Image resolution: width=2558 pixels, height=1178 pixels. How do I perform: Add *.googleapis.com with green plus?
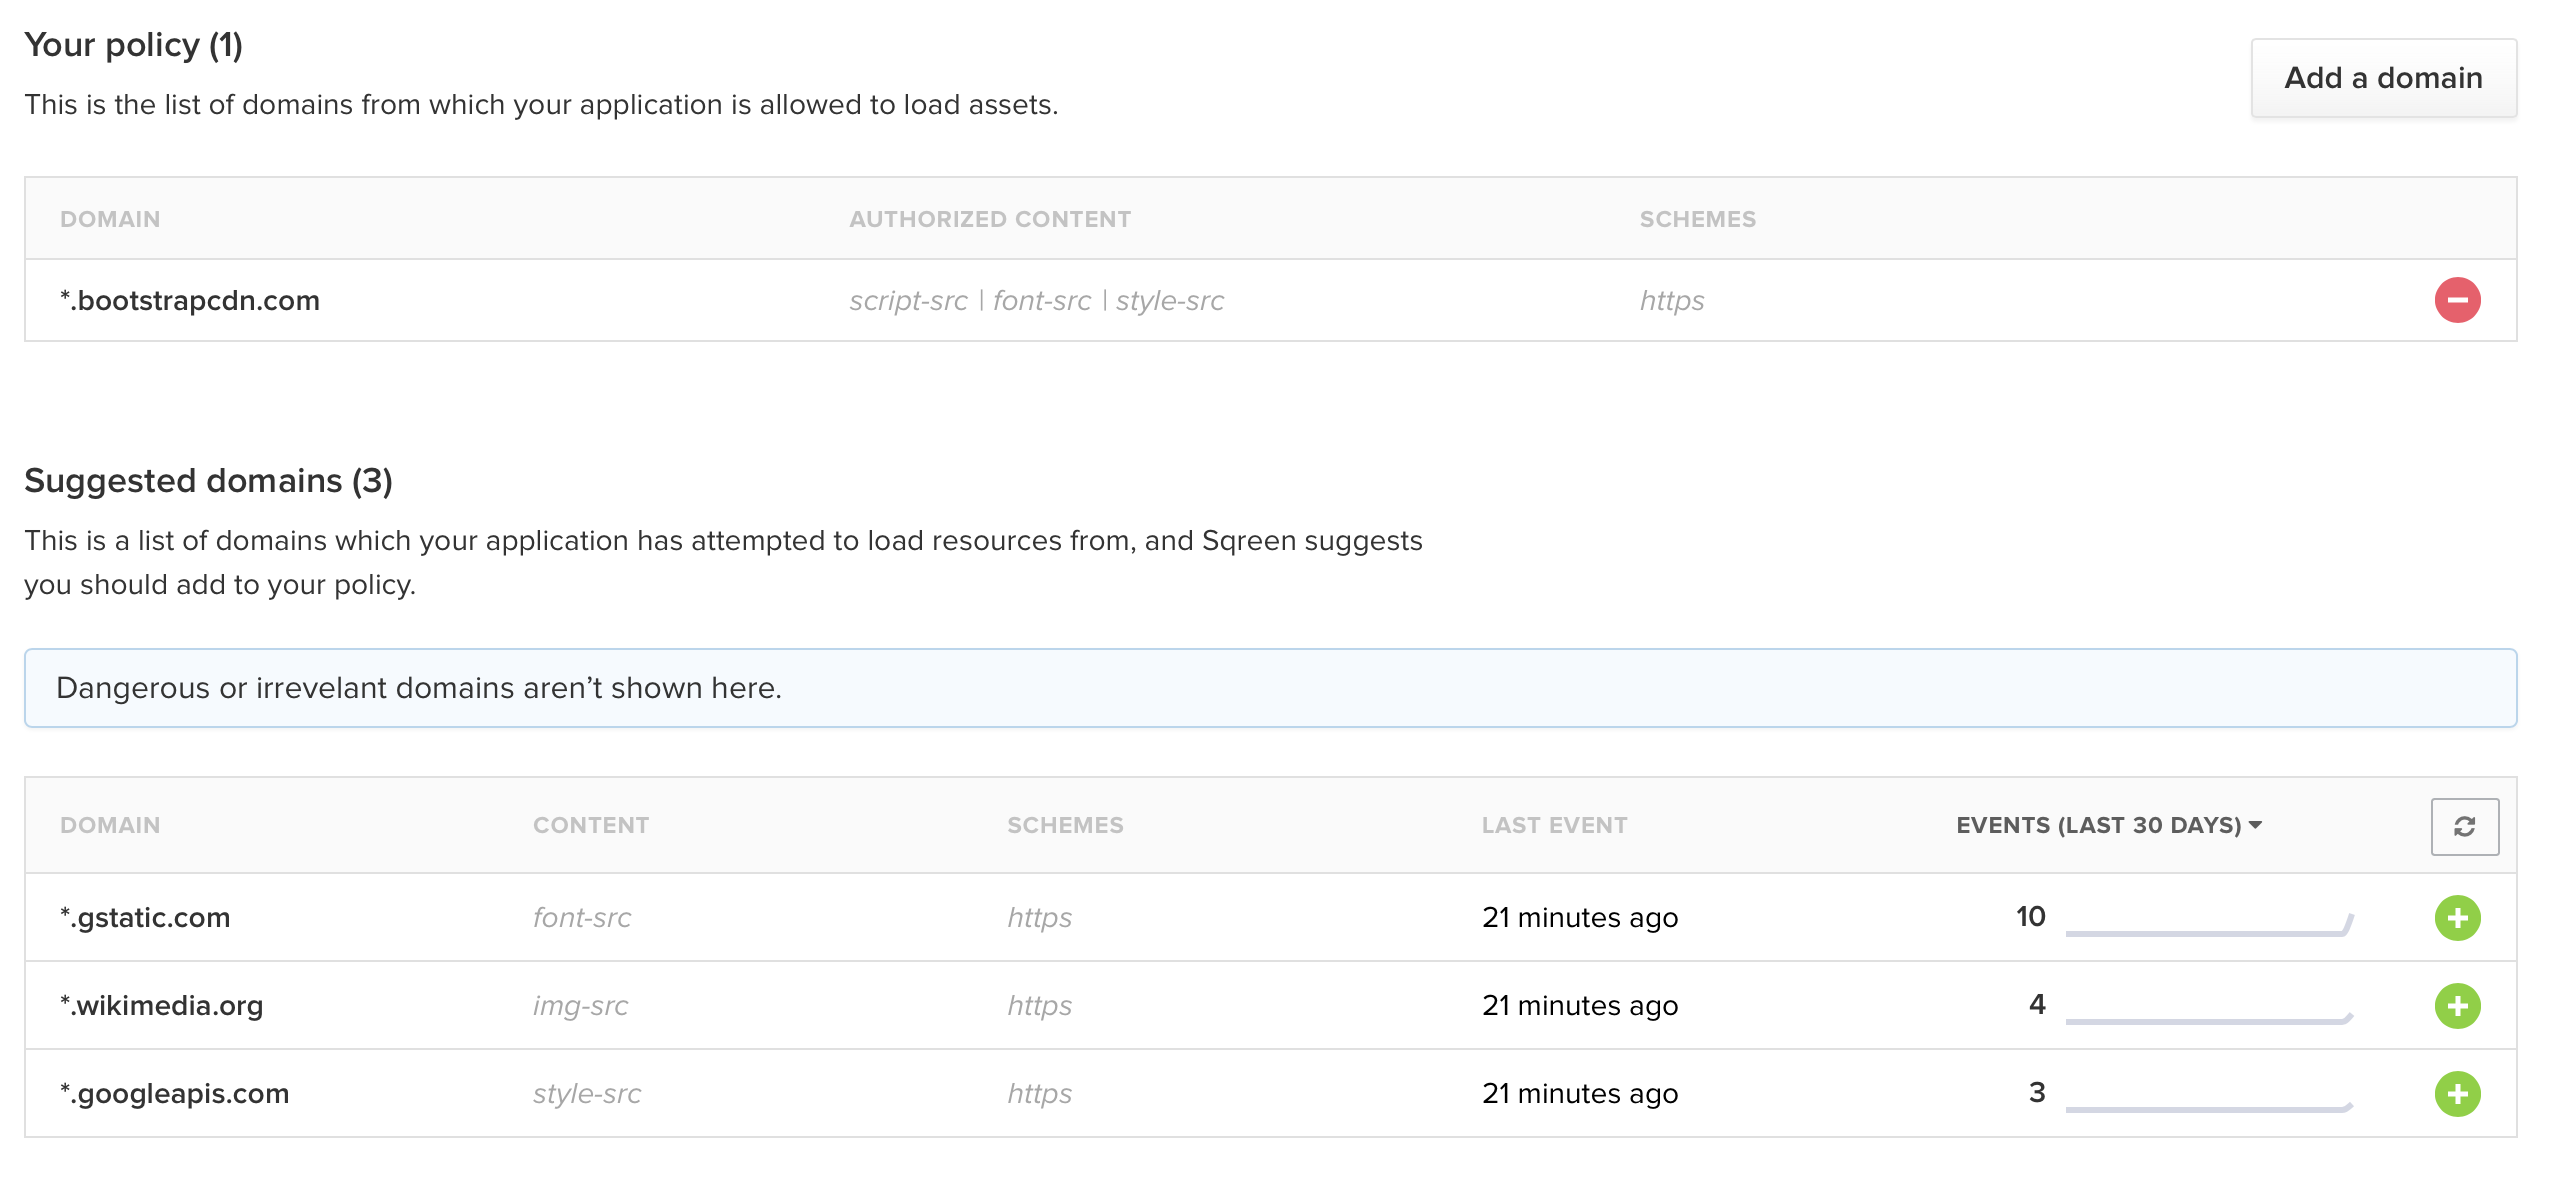tap(2456, 1093)
